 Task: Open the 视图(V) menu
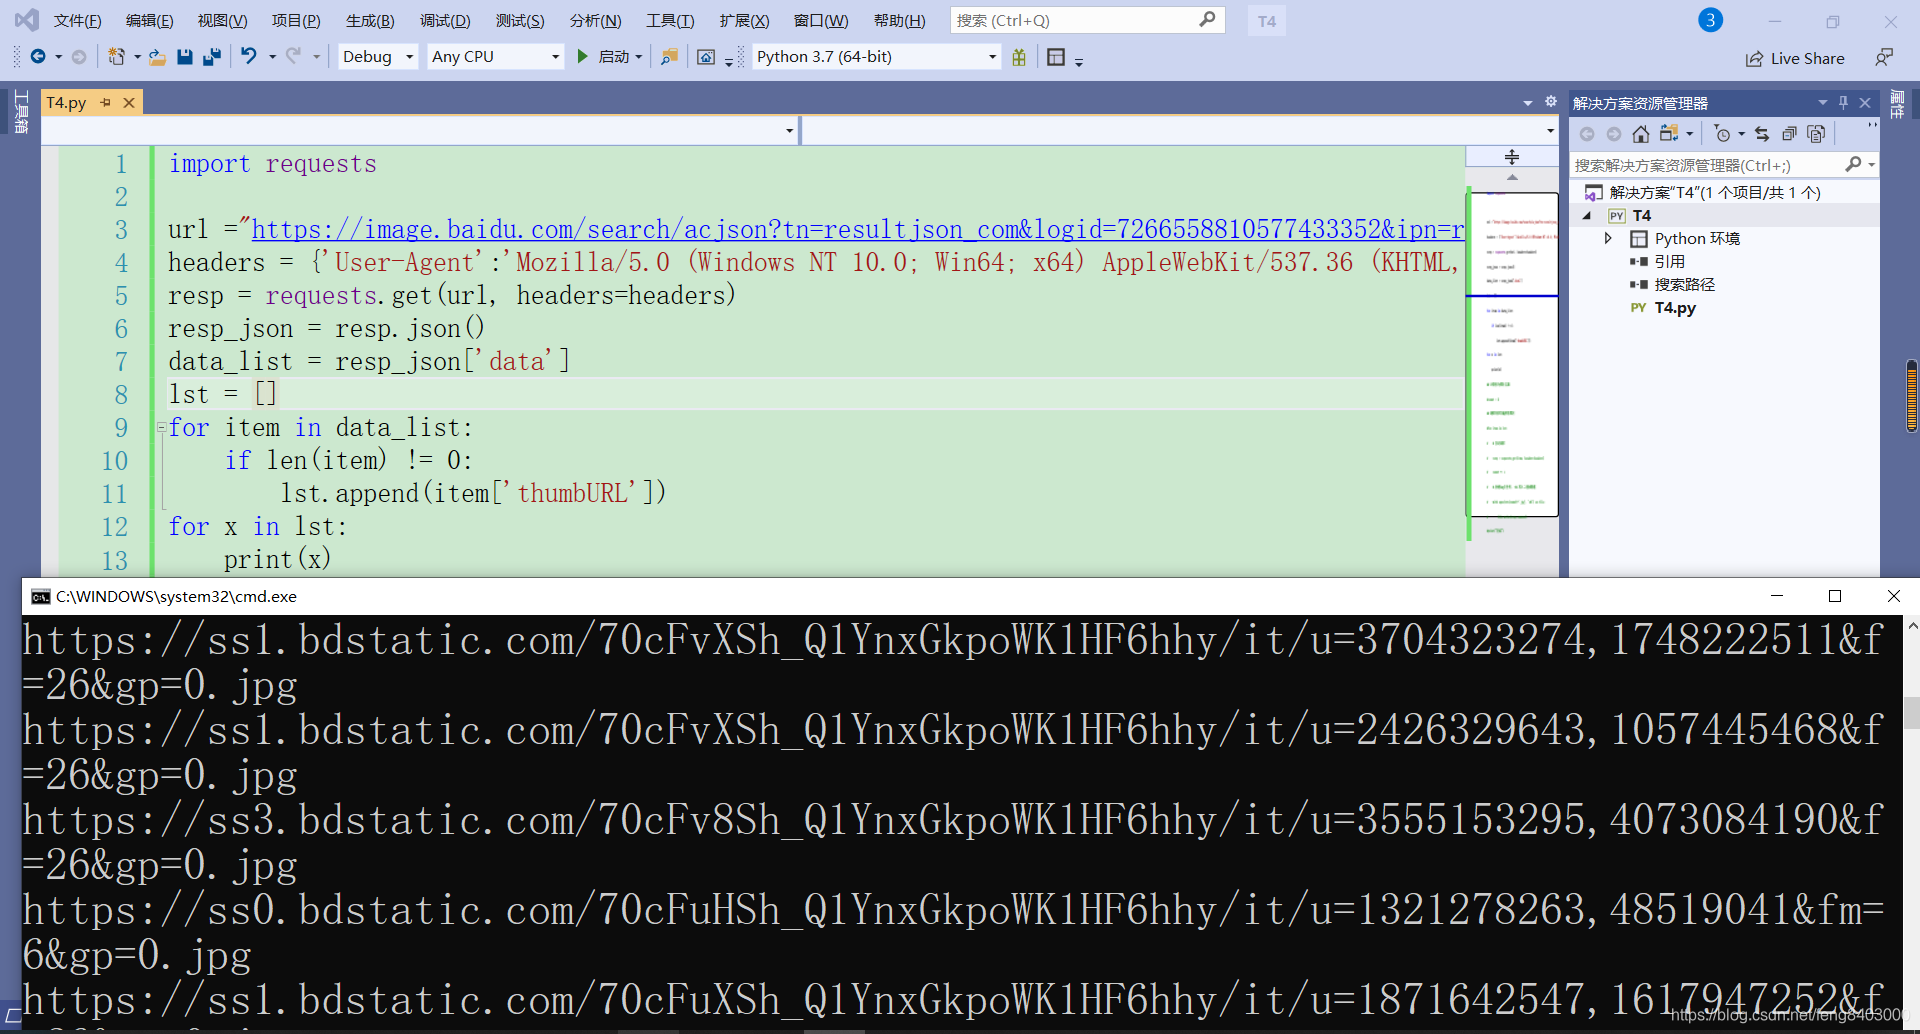(222, 21)
